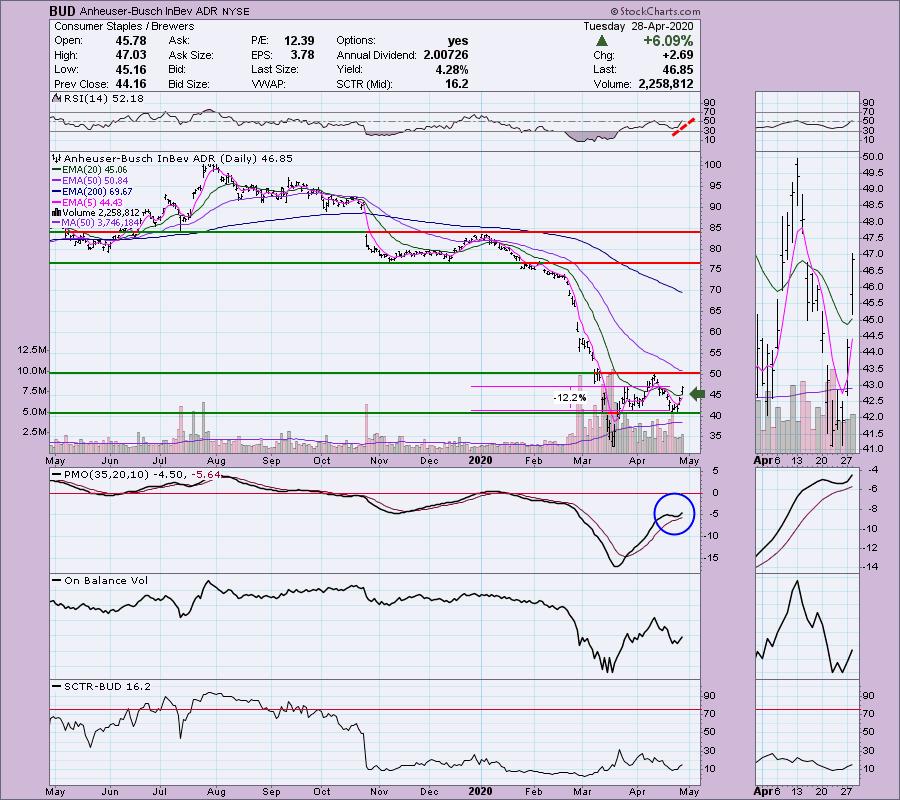
Task: Click the +6.09% percent change value
Action: click(x=668, y=41)
